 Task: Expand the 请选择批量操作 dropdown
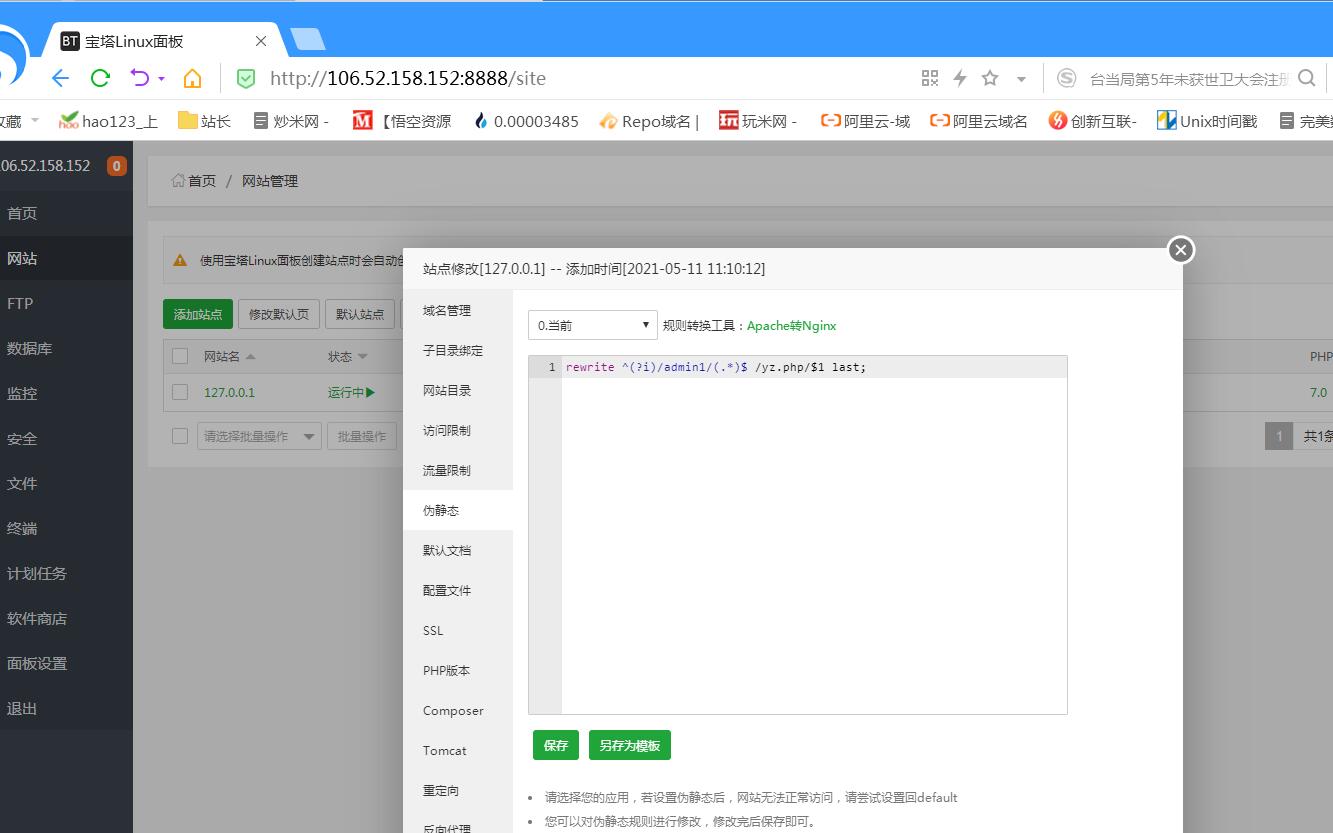(x=259, y=436)
